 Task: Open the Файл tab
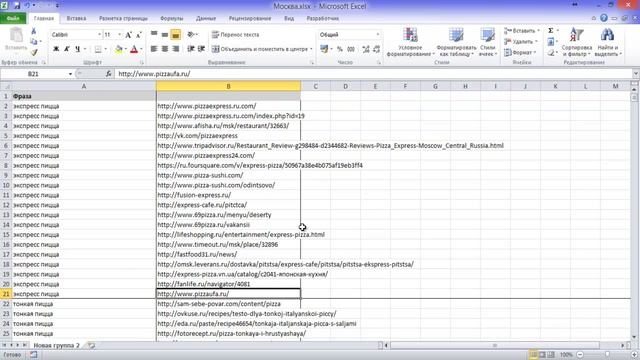(13, 18)
